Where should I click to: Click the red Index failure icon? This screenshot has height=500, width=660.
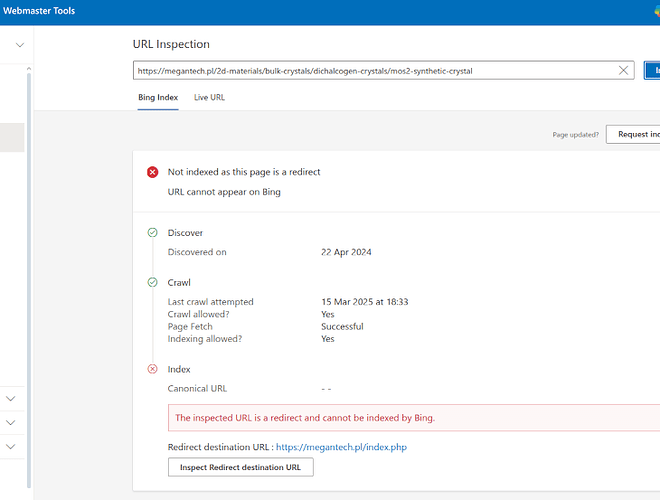152,369
